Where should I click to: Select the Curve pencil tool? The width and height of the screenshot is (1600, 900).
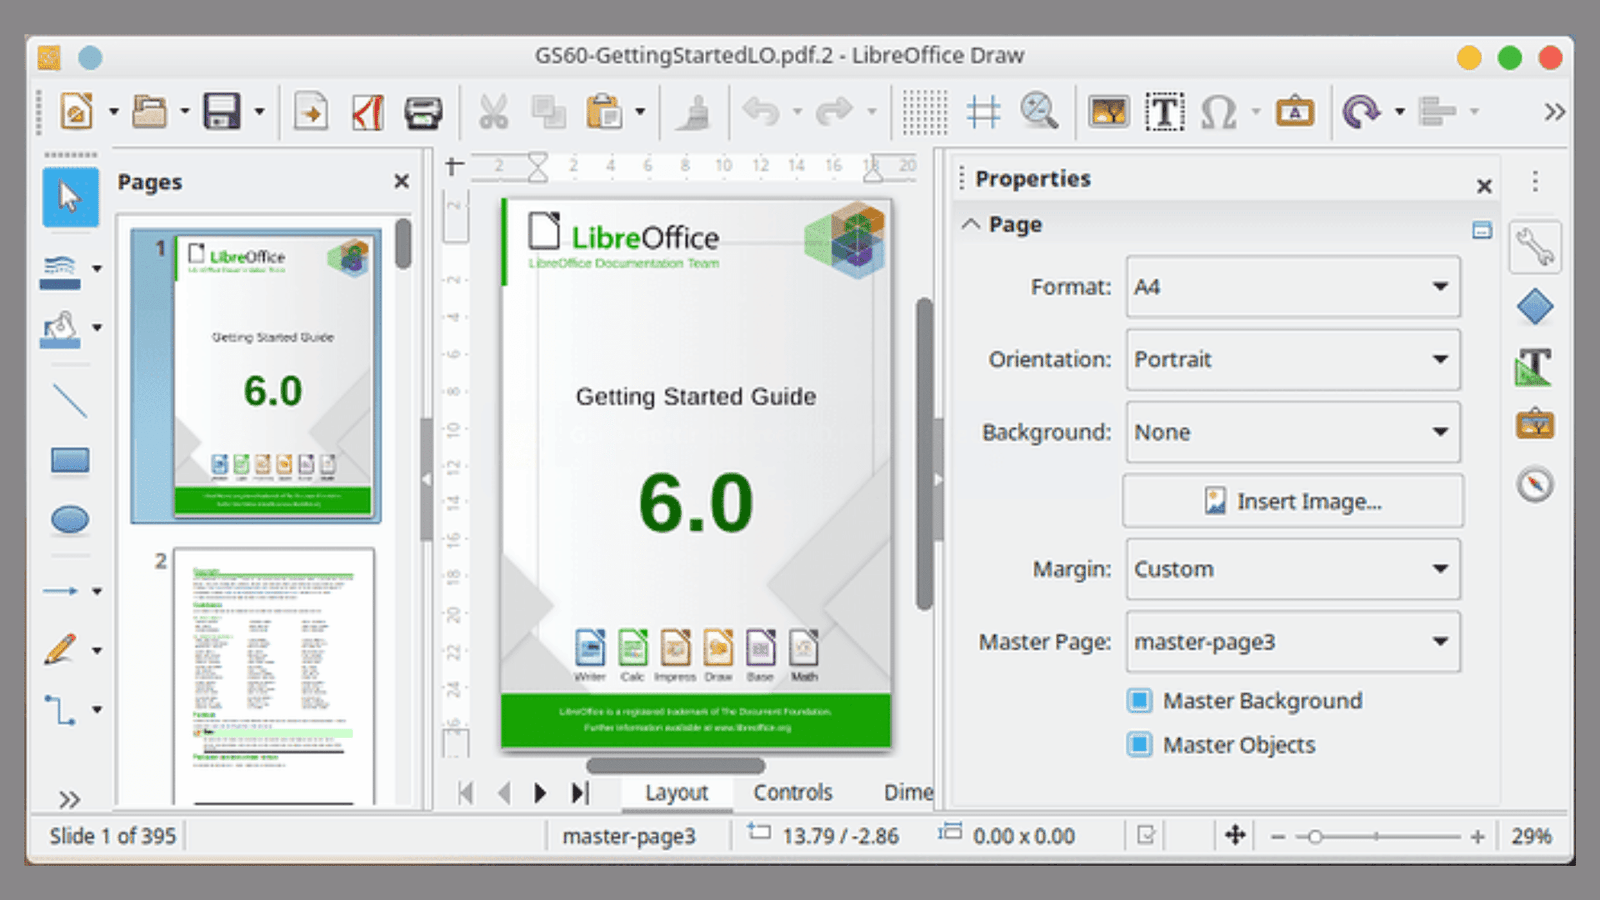[60, 649]
